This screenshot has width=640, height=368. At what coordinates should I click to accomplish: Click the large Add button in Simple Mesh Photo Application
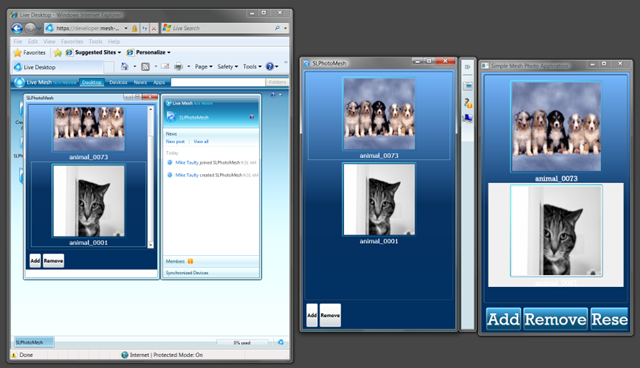coord(503,319)
